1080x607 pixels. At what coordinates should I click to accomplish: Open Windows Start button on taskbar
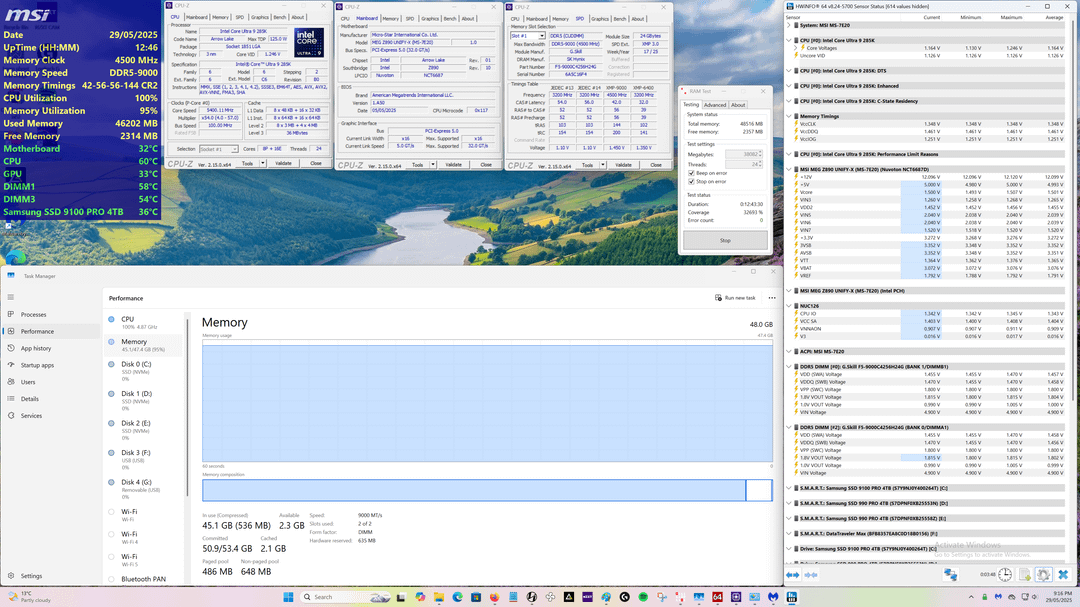[x=288, y=597]
